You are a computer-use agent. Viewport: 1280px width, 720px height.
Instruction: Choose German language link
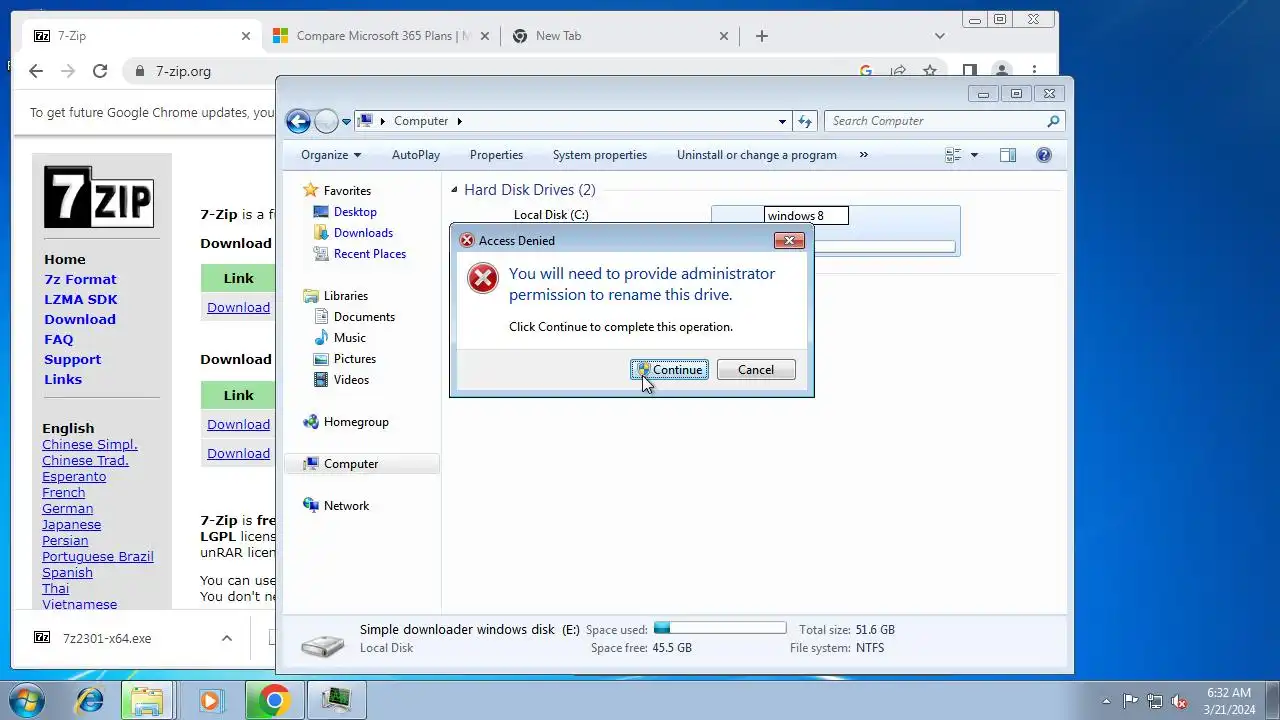tap(67, 509)
